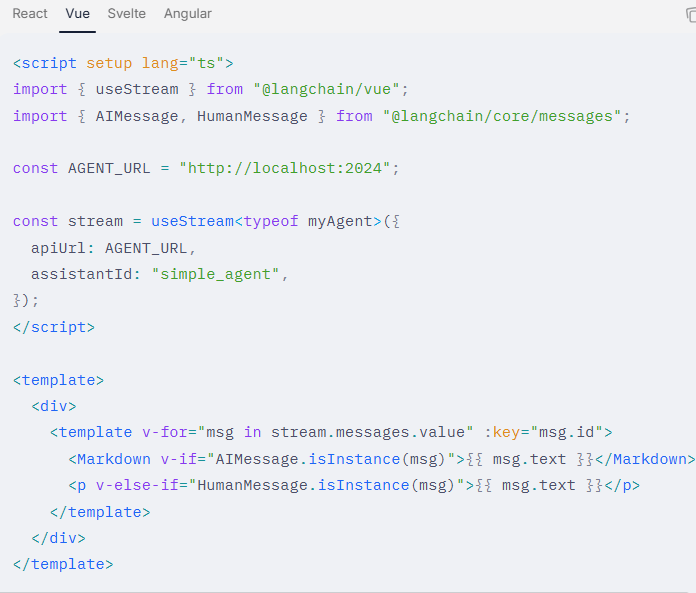Click the "http://localhost:2024" URL string
The image size is (696, 593).
pos(285,168)
